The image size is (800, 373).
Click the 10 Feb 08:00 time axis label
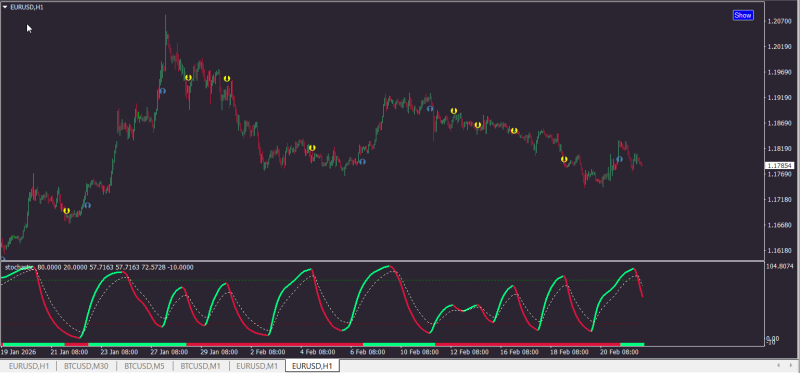click(x=418, y=352)
